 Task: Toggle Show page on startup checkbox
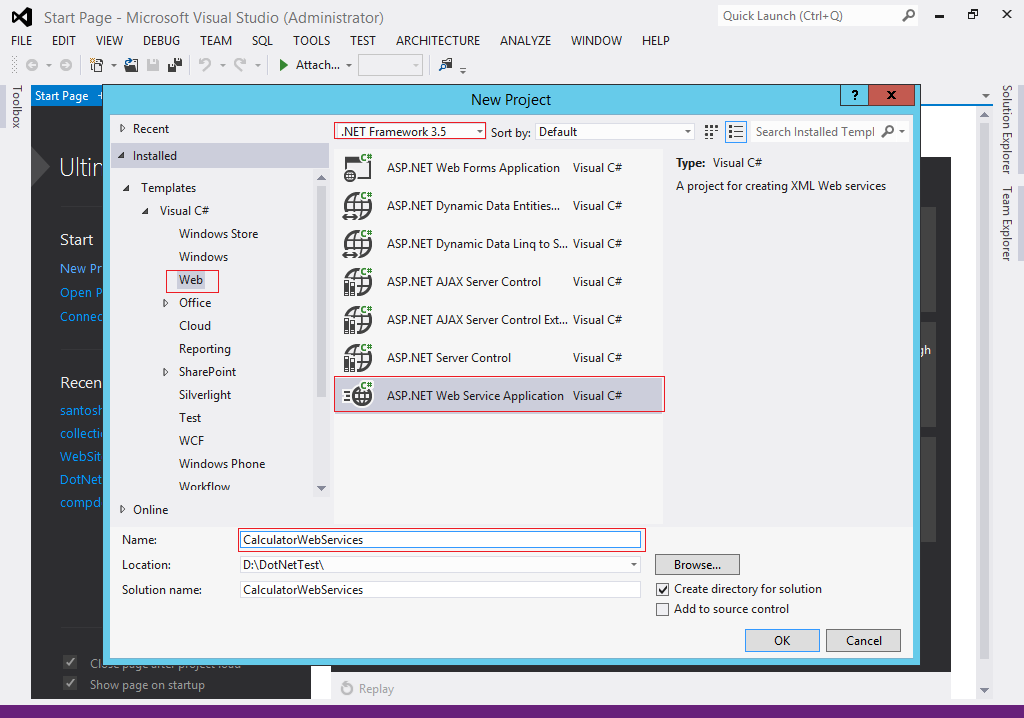(x=70, y=683)
